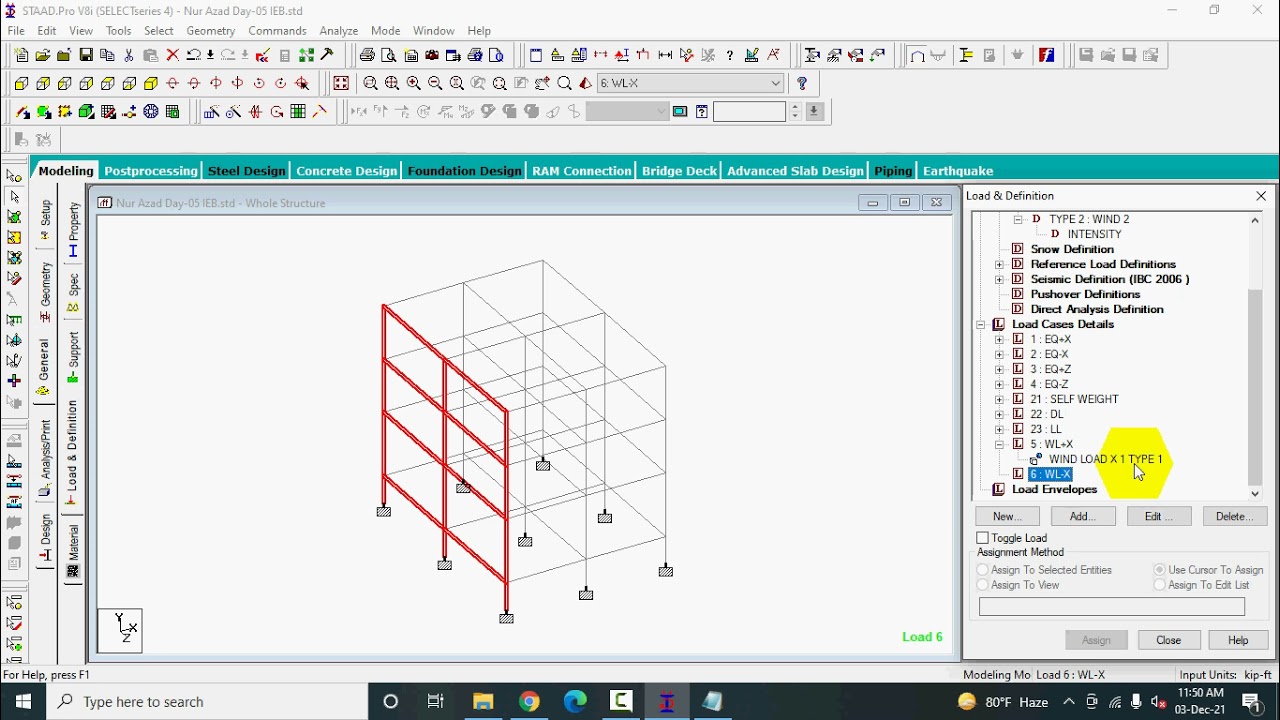1280x720 pixels.
Task: Click the Structure Wizard wheel icon
Action: (x=151, y=112)
